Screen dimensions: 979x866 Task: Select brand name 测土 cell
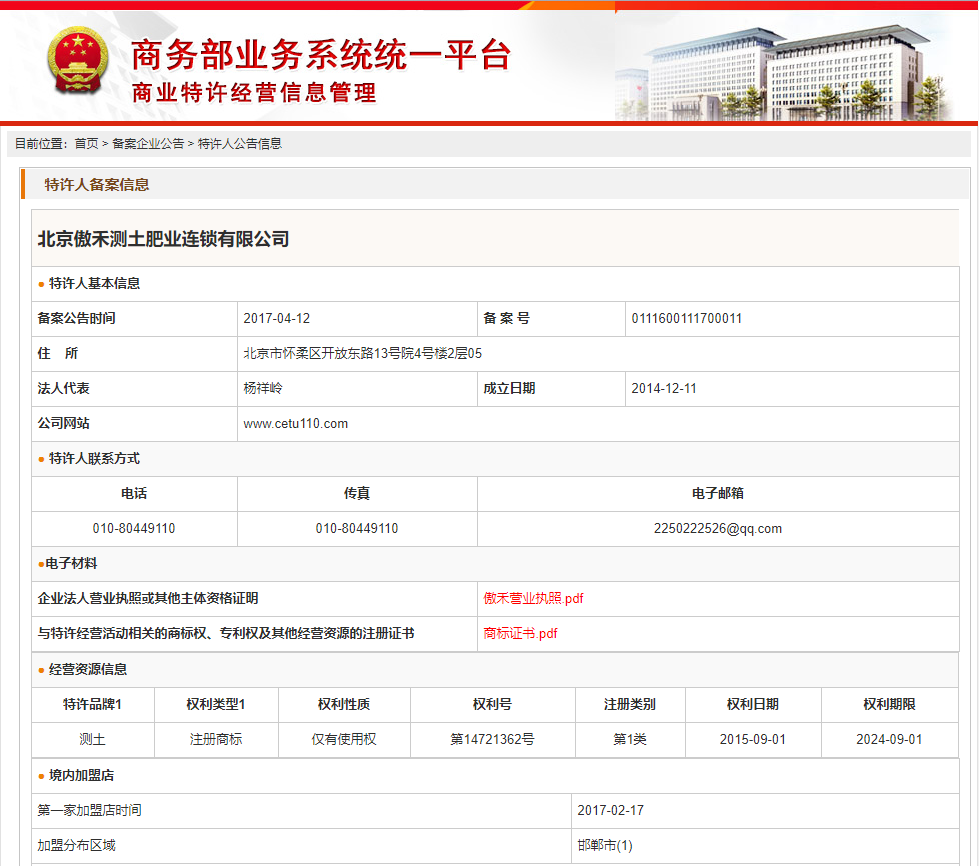pos(92,739)
